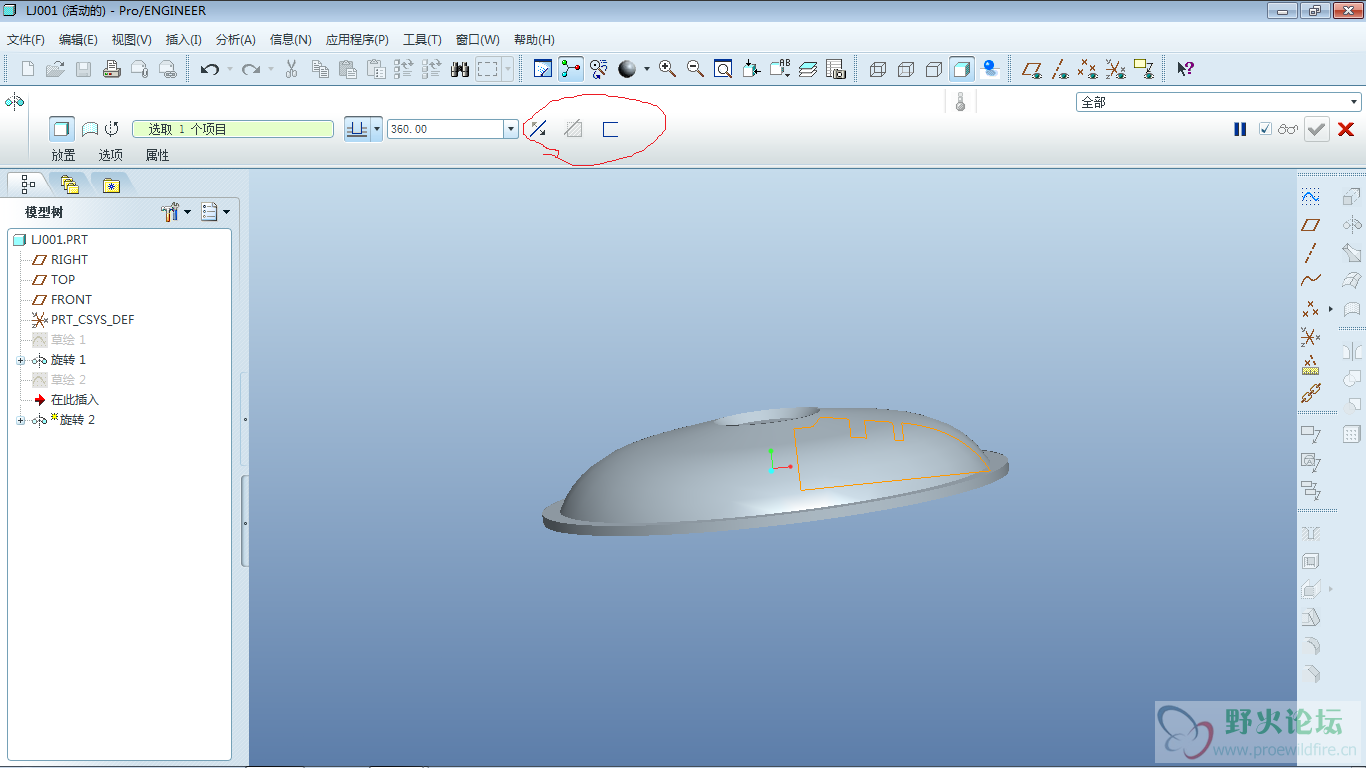Switch to hidden line display
This screenshot has height=768, width=1366.
click(x=906, y=69)
